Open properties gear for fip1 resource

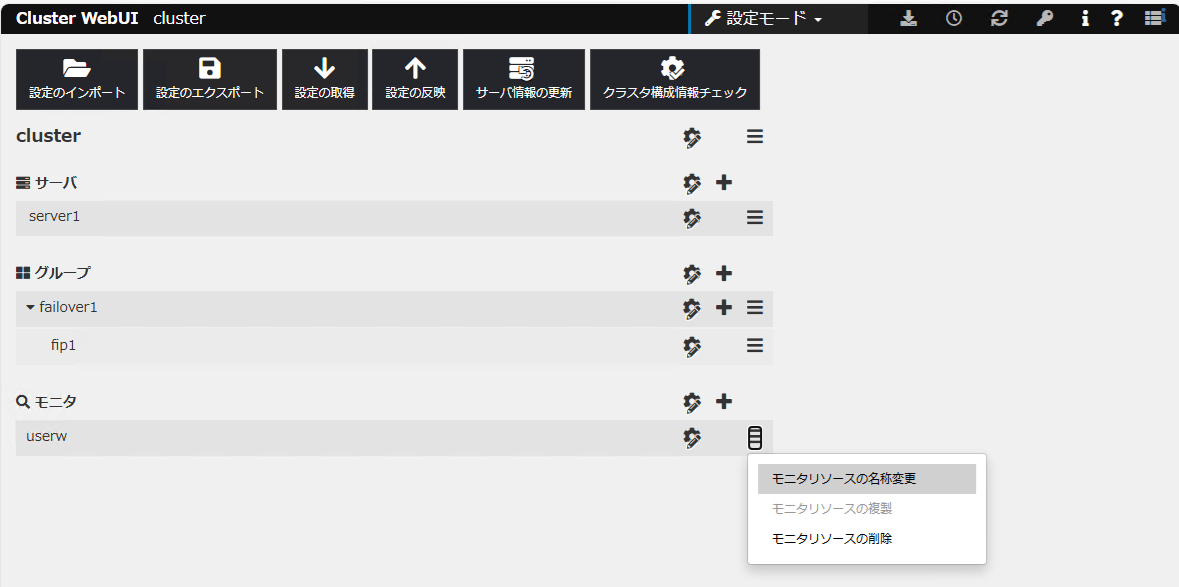692,346
